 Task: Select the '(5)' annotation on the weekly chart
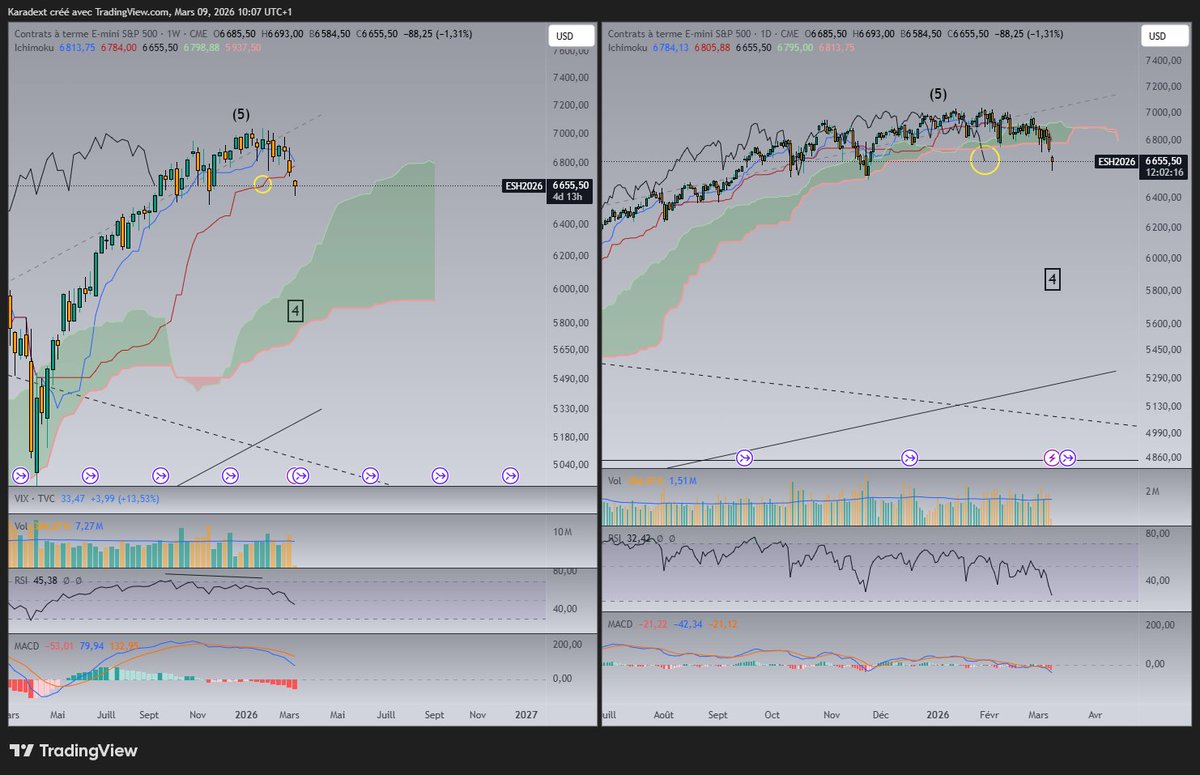coord(241,114)
